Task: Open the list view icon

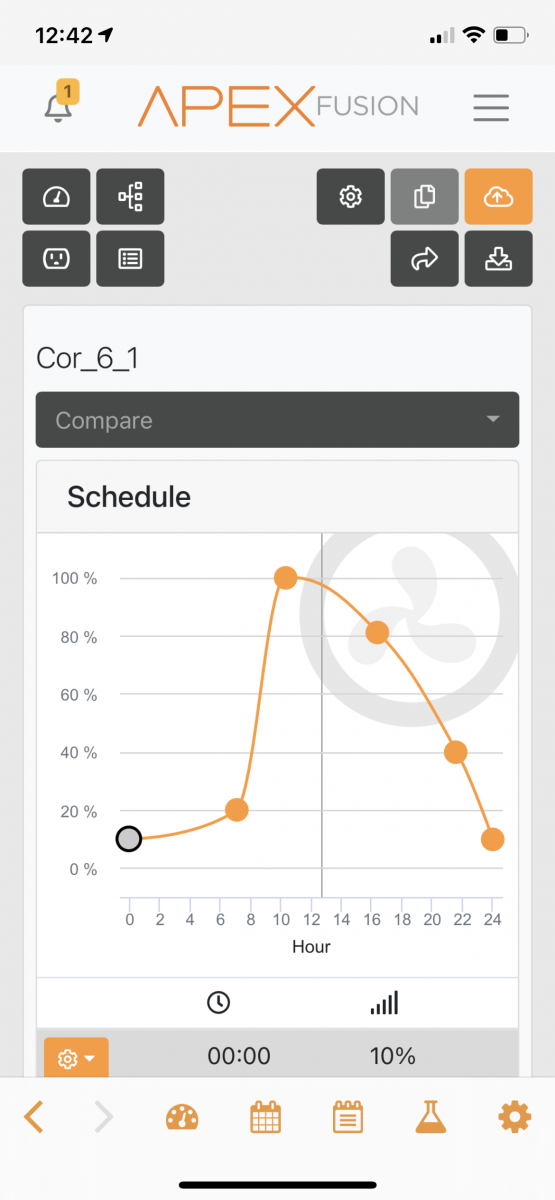Action: click(130, 258)
